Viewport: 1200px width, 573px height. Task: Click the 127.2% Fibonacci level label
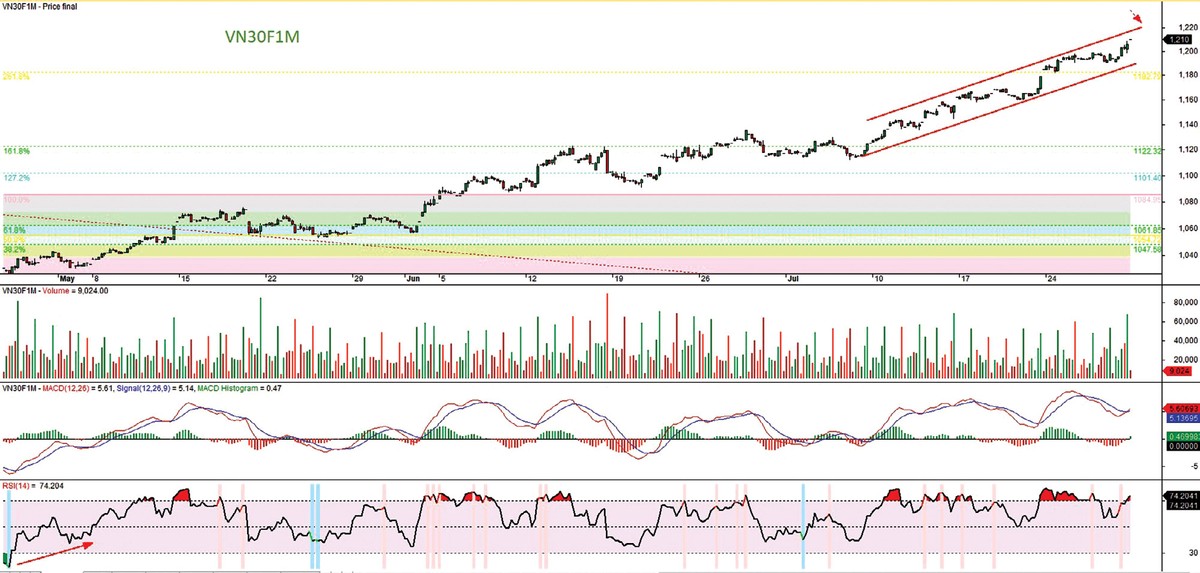click(x=17, y=177)
